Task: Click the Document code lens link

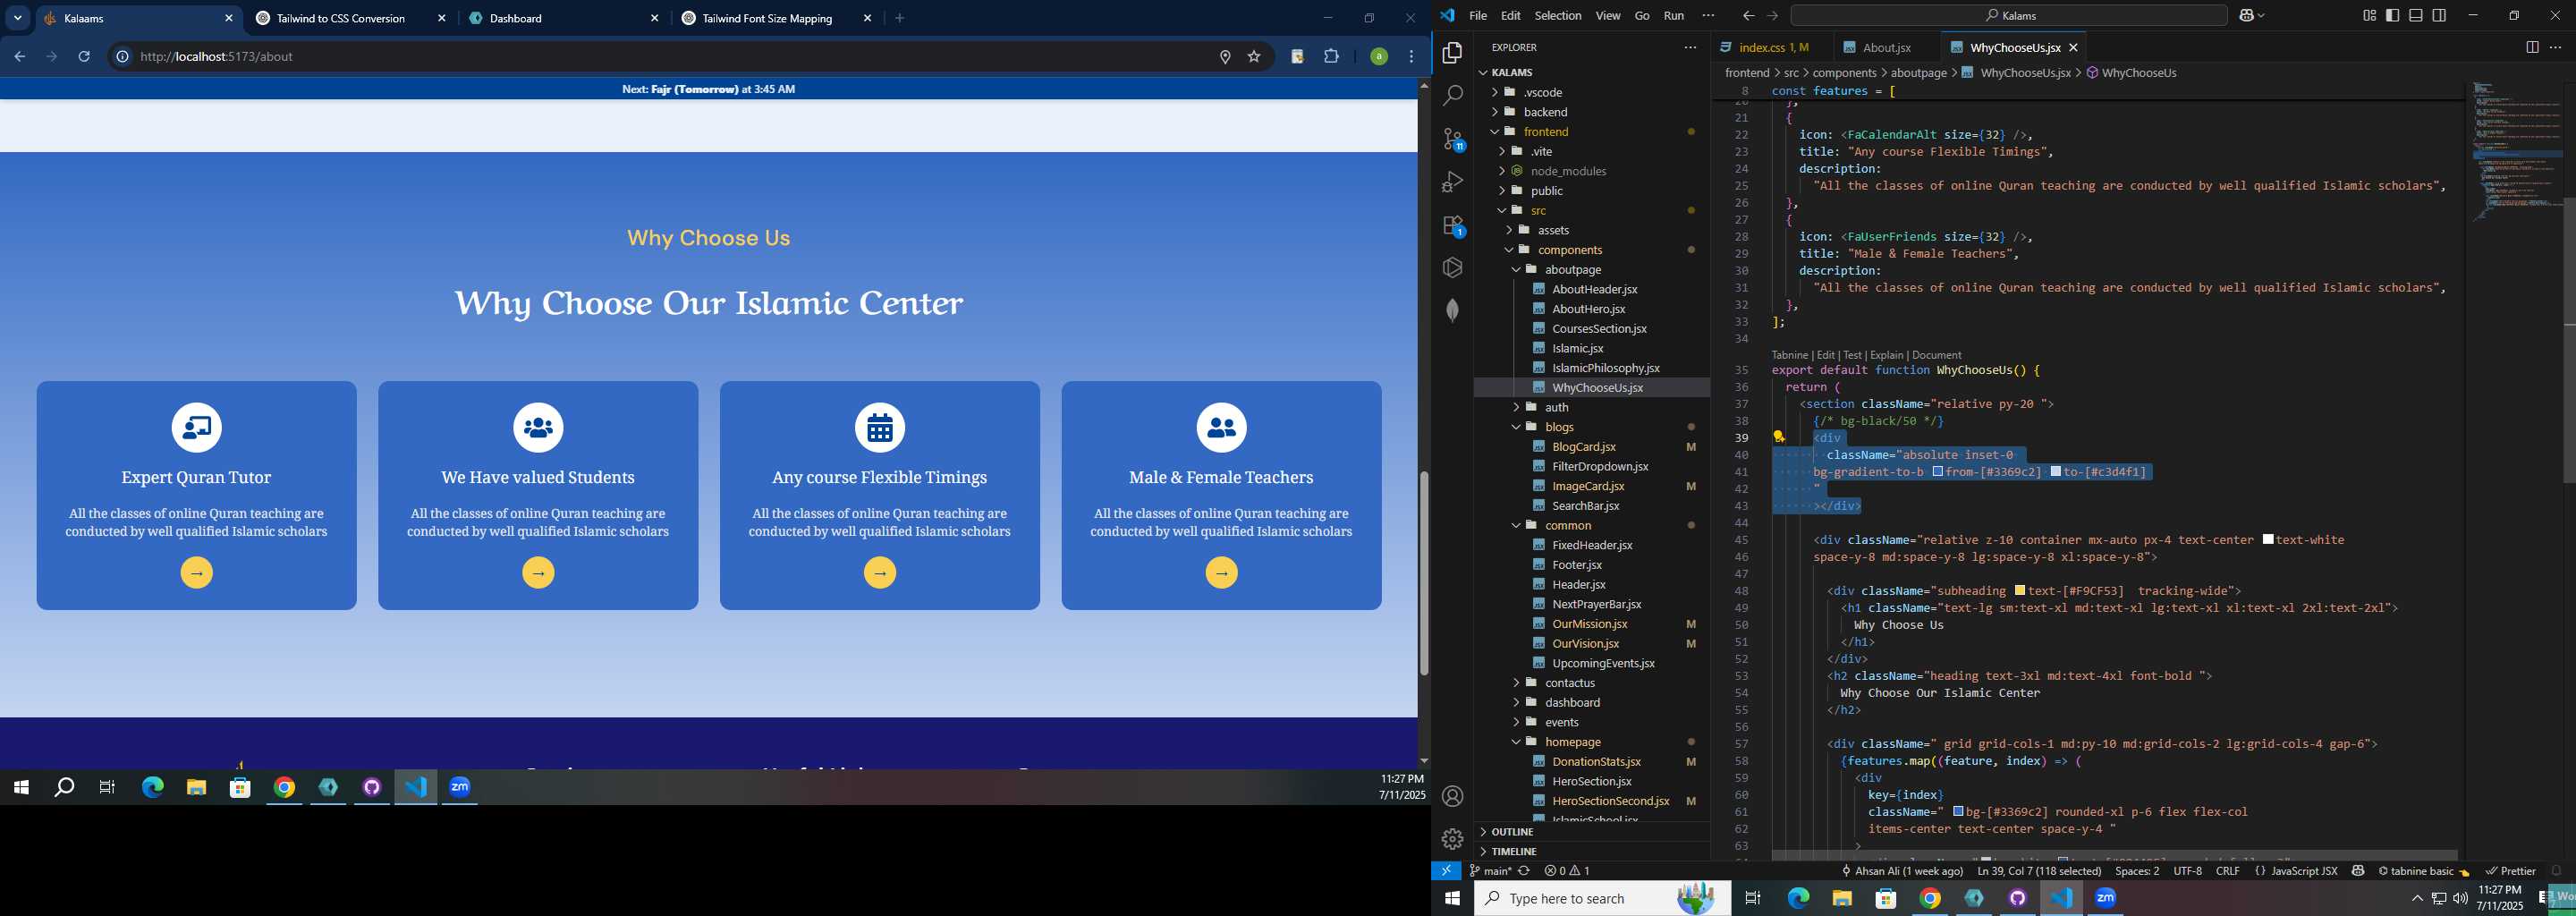Action: (x=1936, y=355)
